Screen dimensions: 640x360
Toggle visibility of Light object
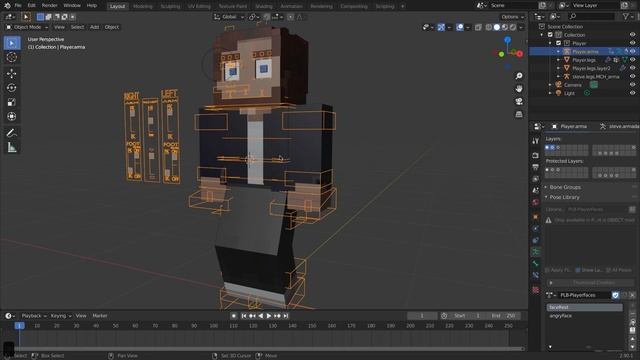point(632,93)
